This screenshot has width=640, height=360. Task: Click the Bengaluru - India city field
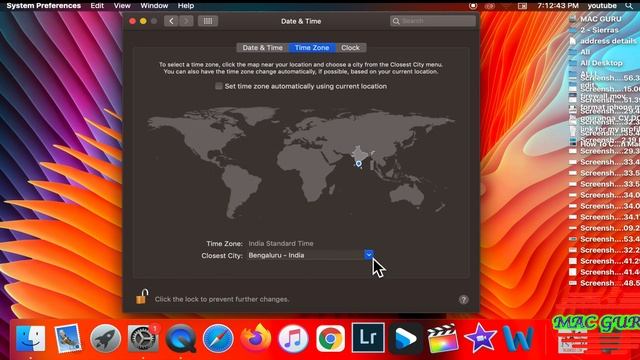click(x=306, y=255)
